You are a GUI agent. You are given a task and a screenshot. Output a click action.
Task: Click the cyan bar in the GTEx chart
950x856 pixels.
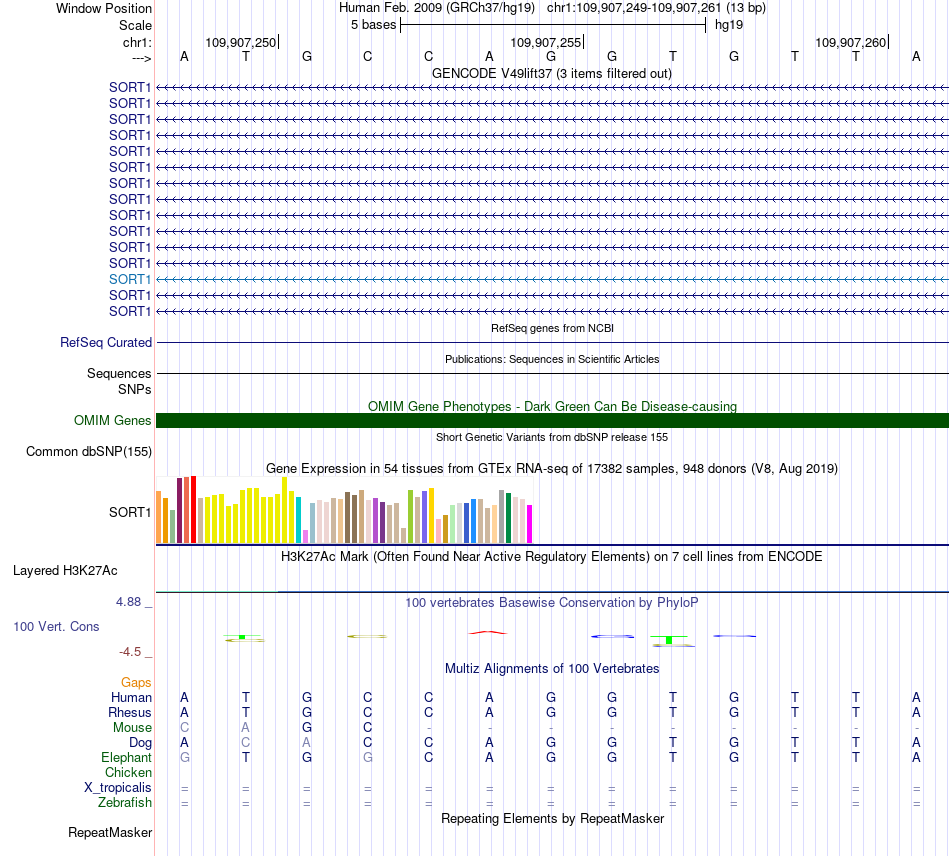click(x=299, y=520)
